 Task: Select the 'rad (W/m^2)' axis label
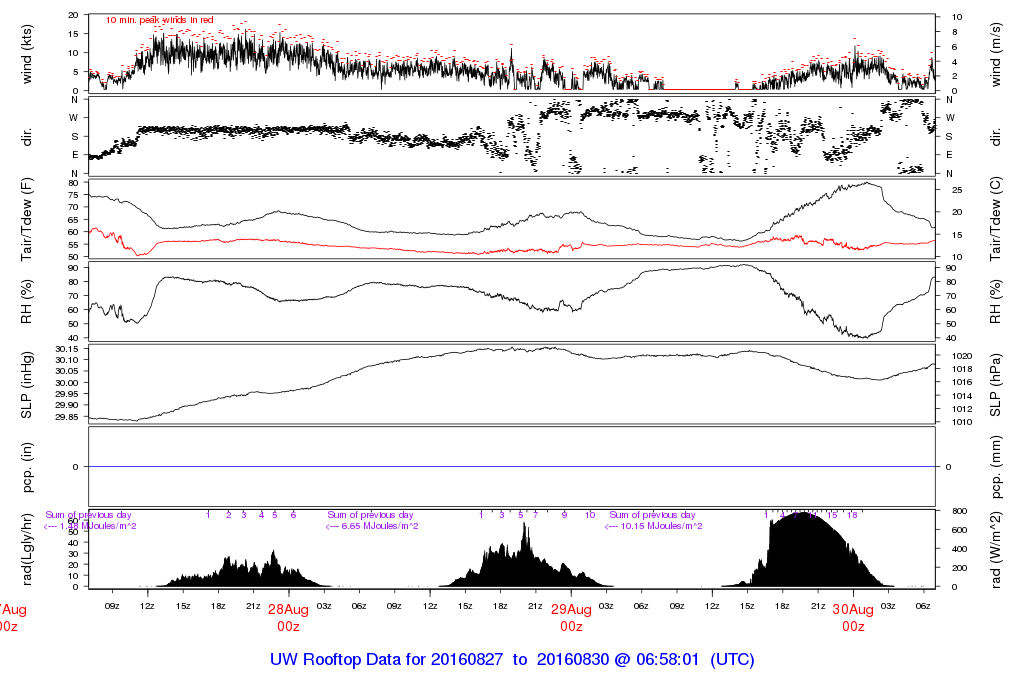(995, 549)
